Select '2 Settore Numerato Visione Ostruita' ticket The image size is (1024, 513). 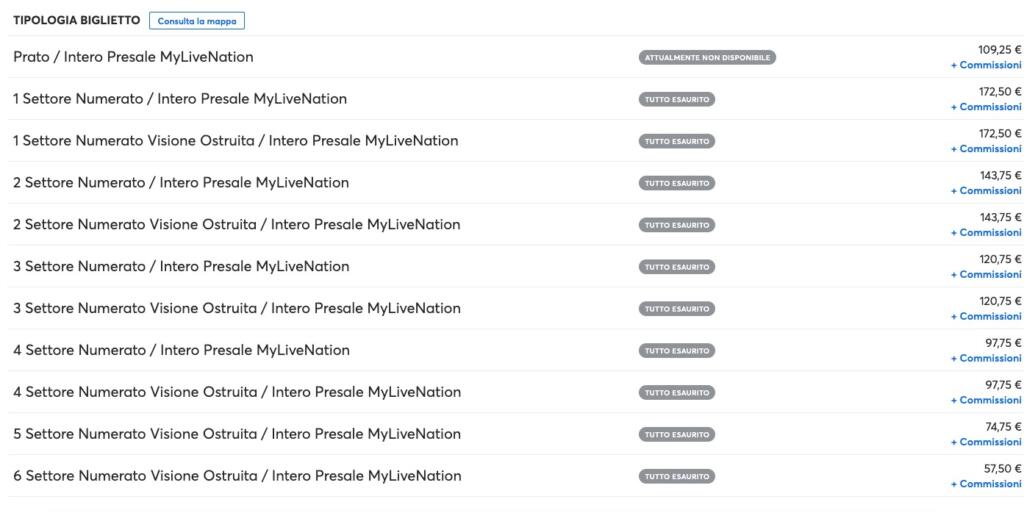pos(236,225)
